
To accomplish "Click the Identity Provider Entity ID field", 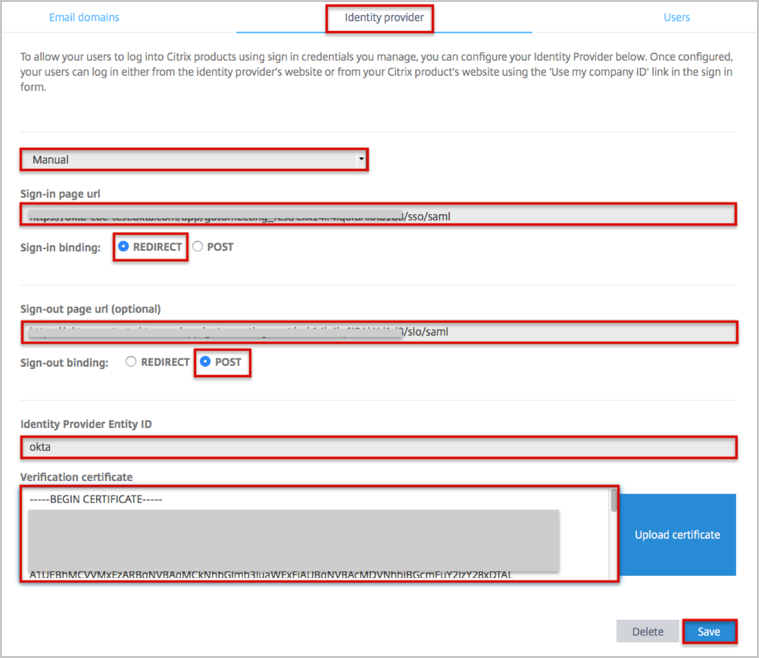I will pyautogui.click(x=378, y=447).
